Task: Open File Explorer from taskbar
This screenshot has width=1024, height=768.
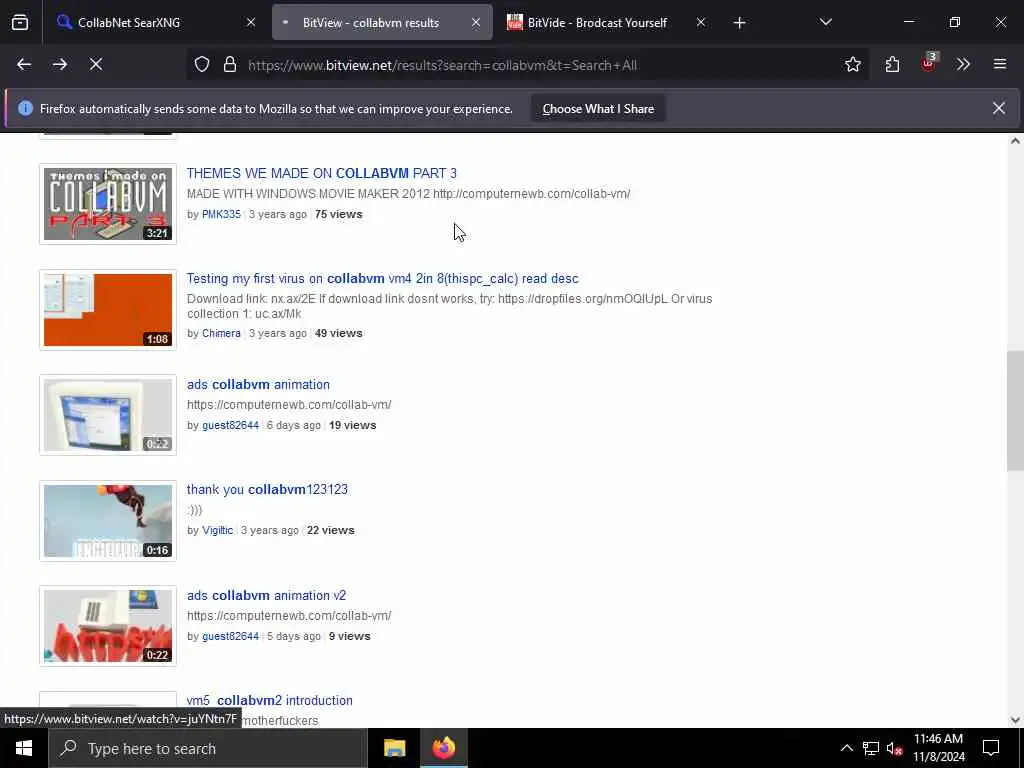Action: pos(394,748)
